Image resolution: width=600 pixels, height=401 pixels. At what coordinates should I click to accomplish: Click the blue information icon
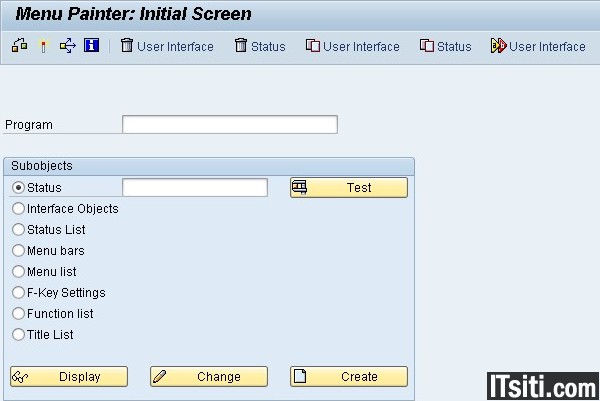(x=91, y=46)
